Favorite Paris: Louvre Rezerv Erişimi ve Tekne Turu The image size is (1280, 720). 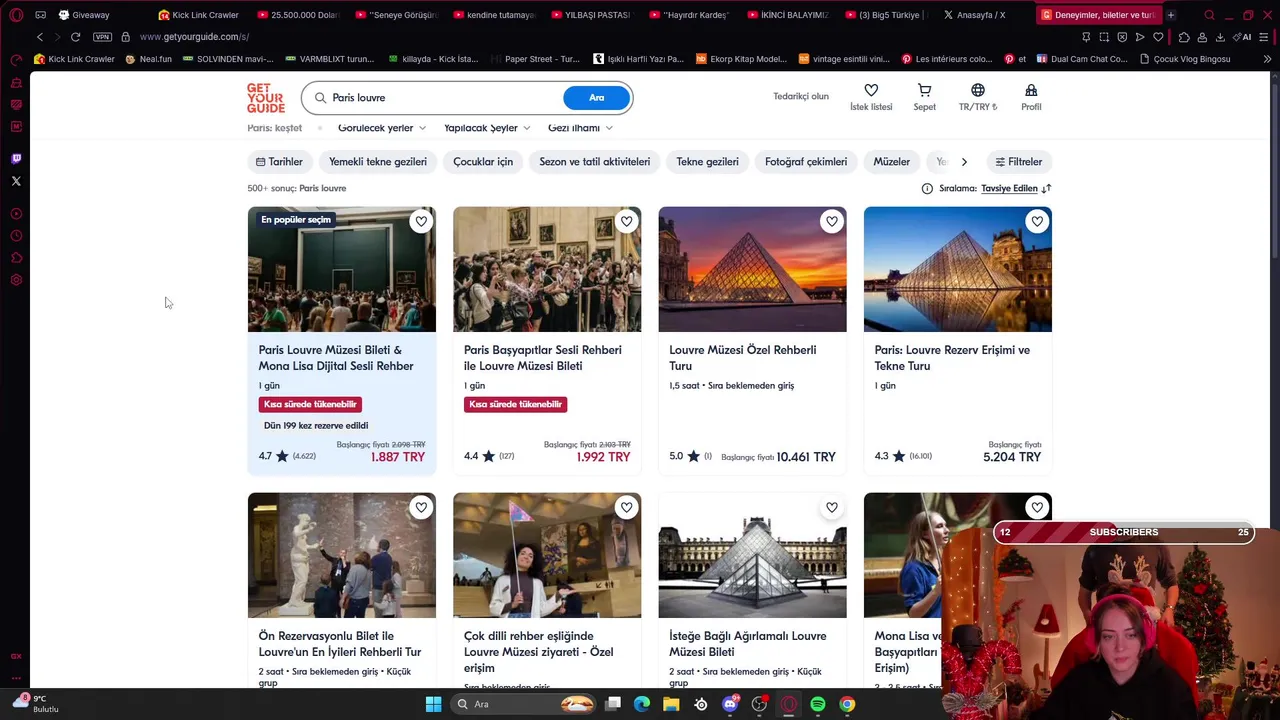[1037, 222]
